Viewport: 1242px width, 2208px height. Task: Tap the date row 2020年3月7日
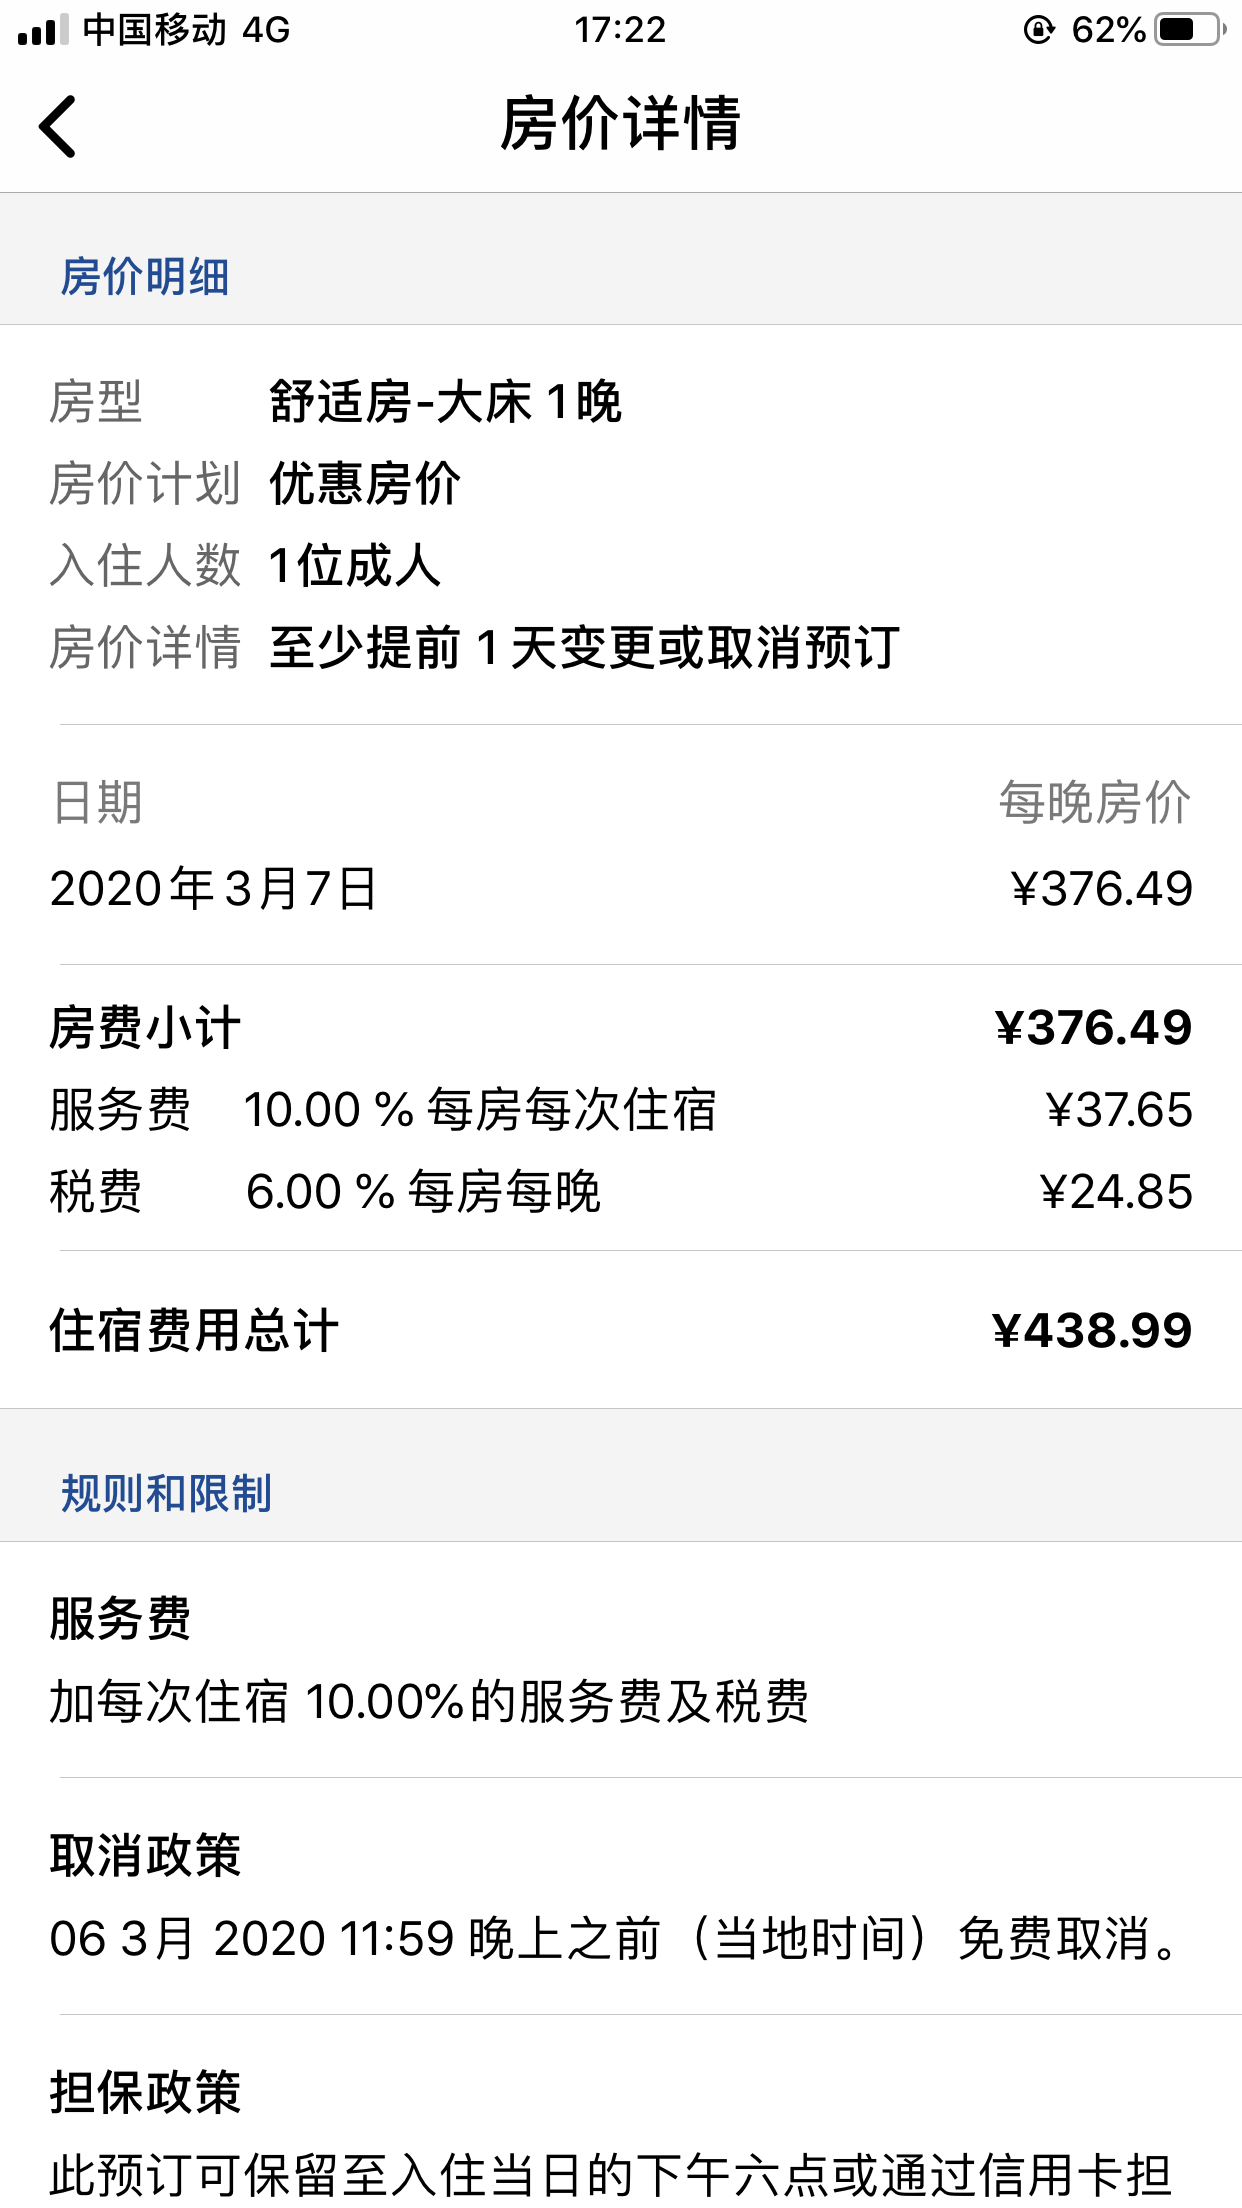(x=621, y=888)
